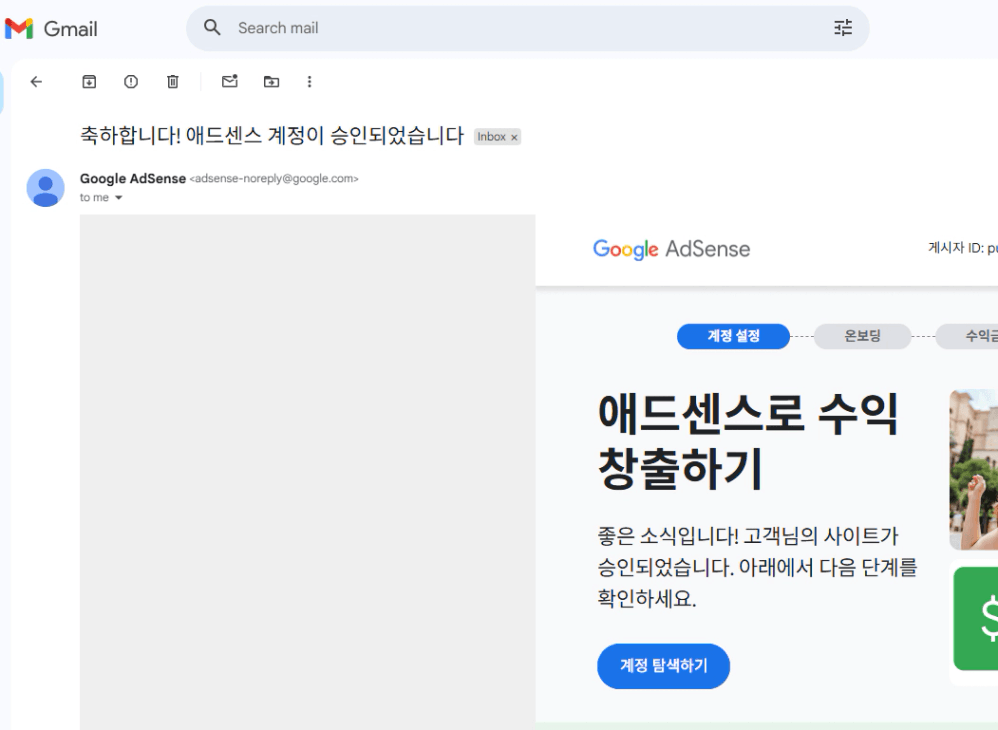Open the photo thumbnail beside the headline

(x=975, y=469)
